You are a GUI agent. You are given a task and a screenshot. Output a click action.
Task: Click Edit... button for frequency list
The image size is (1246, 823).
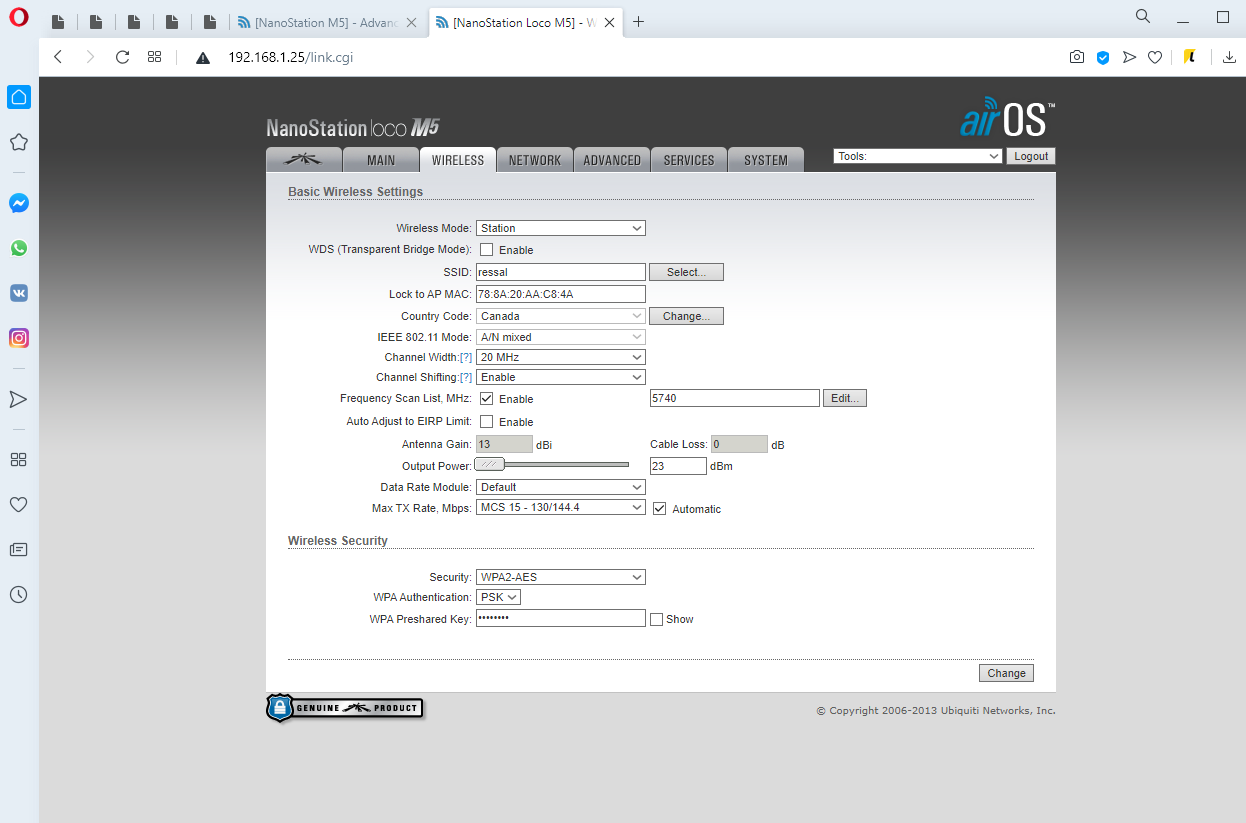[845, 398]
